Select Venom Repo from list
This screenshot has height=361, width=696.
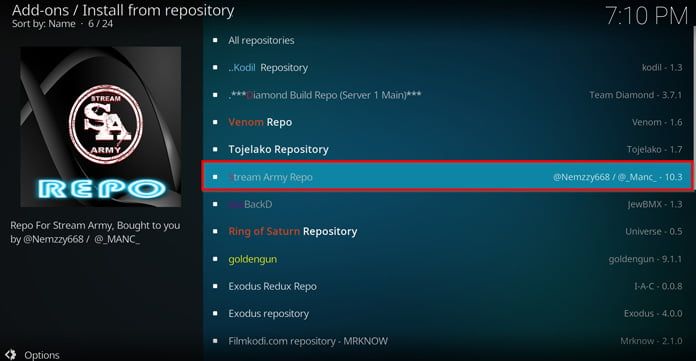[x=447, y=122]
